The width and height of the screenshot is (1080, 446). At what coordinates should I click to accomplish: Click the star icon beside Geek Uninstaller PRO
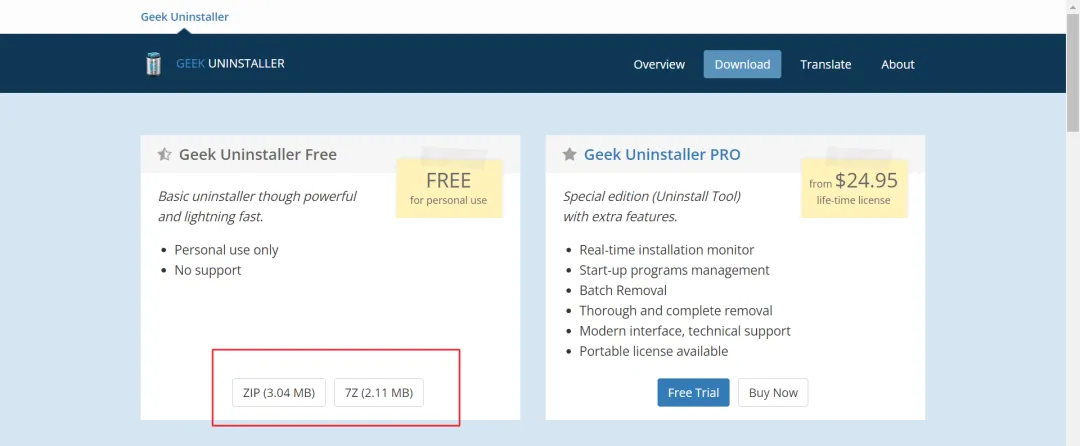pyautogui.click(x=570, y=155)
